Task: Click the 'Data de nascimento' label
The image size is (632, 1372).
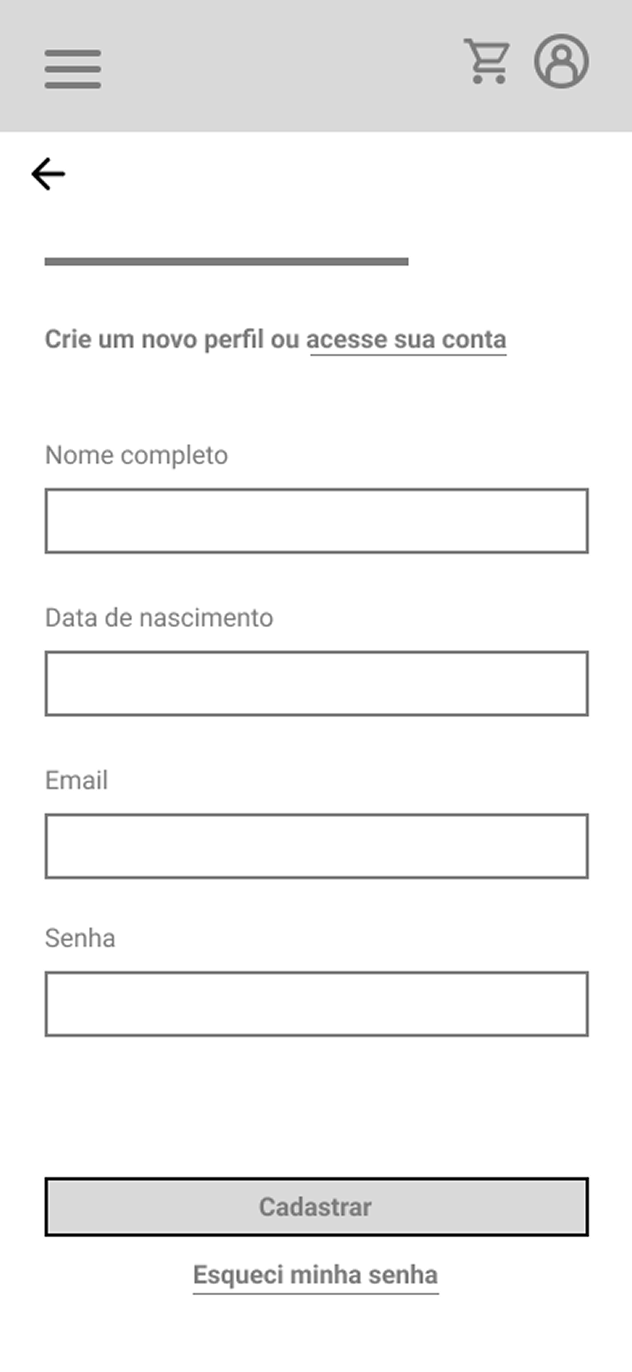Action: [158, 617]
